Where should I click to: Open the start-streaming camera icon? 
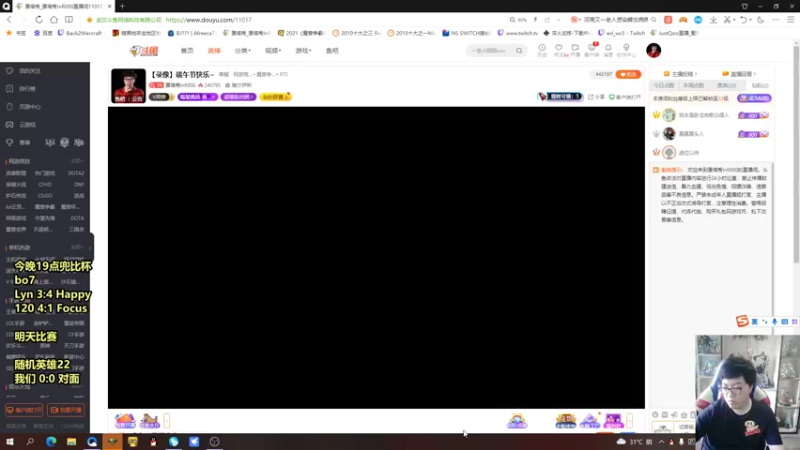click(x=576, y=49)
